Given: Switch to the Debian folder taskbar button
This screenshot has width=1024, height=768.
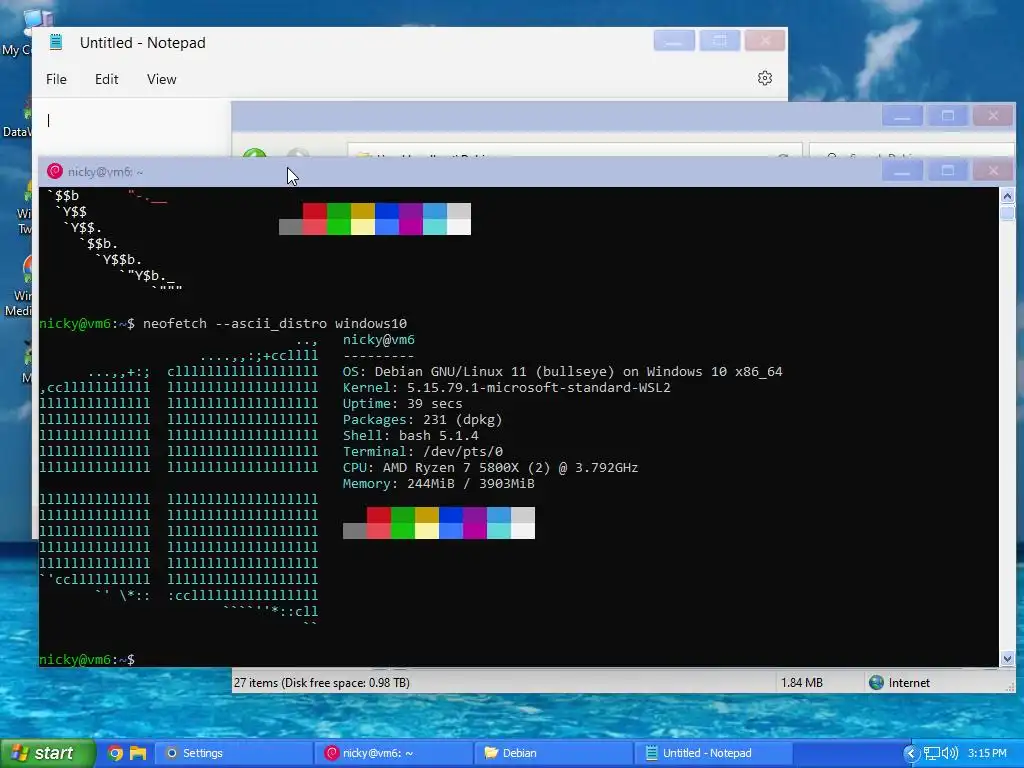Looking at the screenshot, I should pos(553,753).
